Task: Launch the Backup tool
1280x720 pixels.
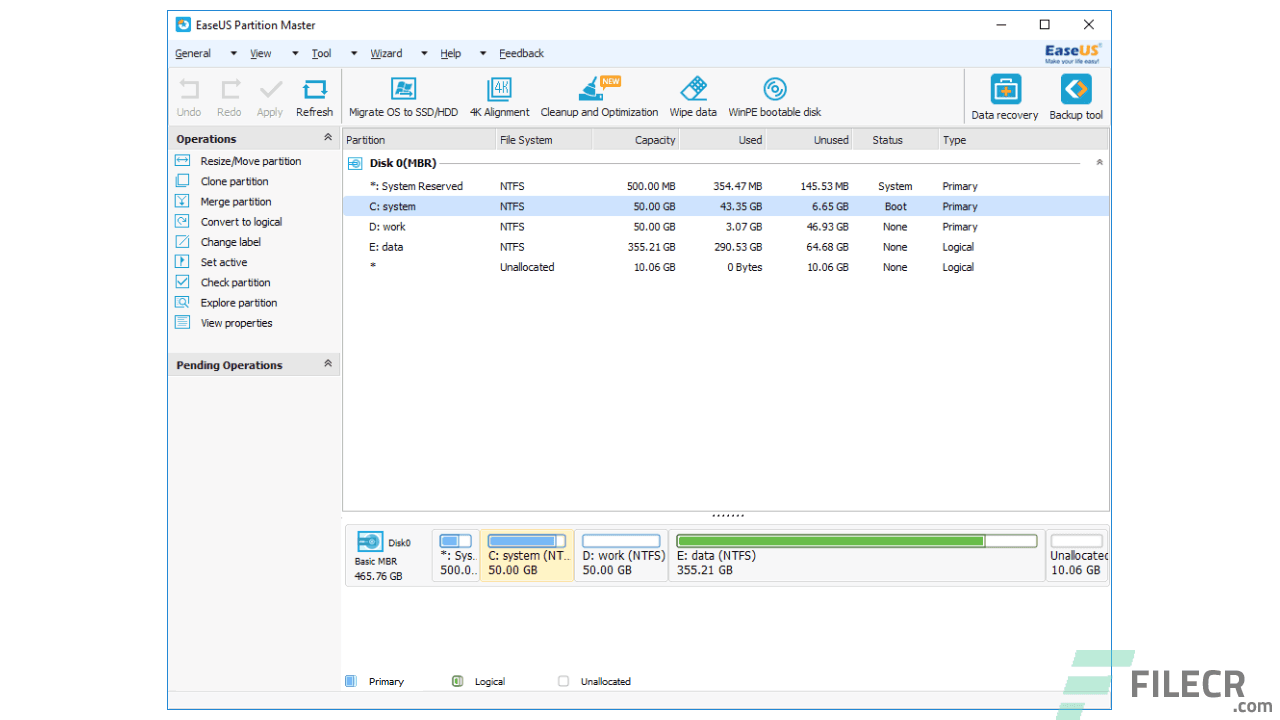Action: [x=1075, y=95]
